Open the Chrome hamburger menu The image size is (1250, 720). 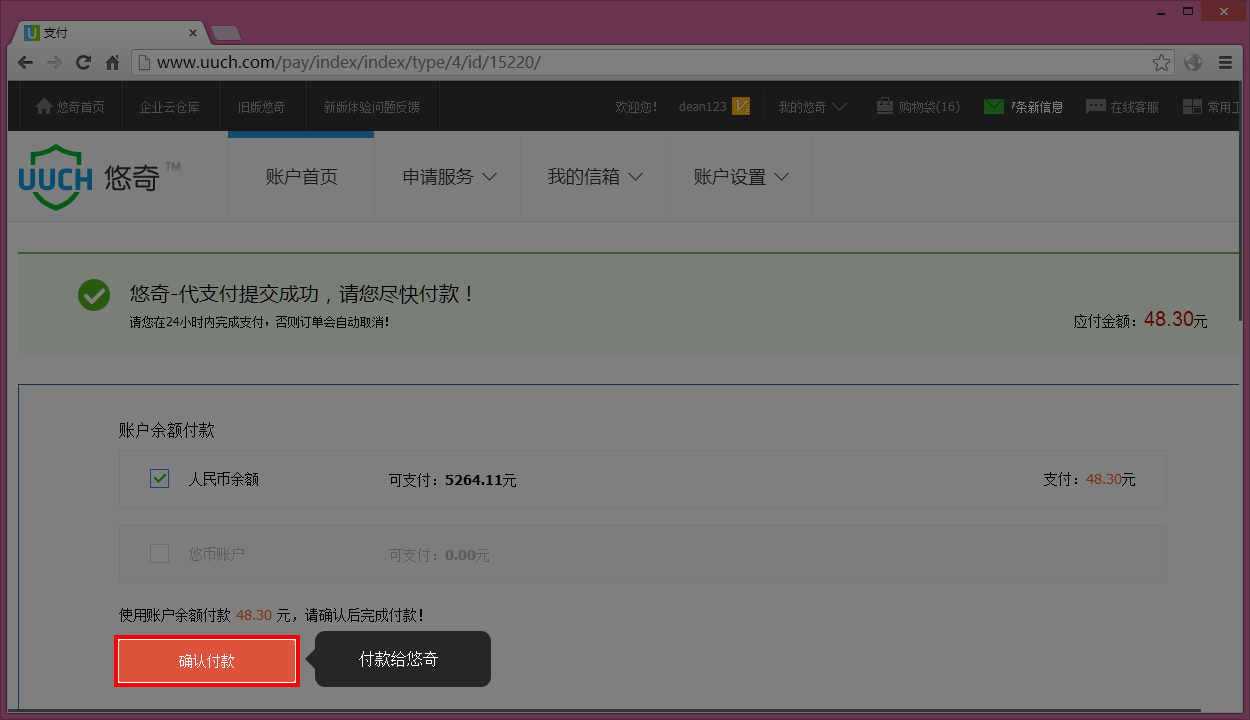(1225, 62)
